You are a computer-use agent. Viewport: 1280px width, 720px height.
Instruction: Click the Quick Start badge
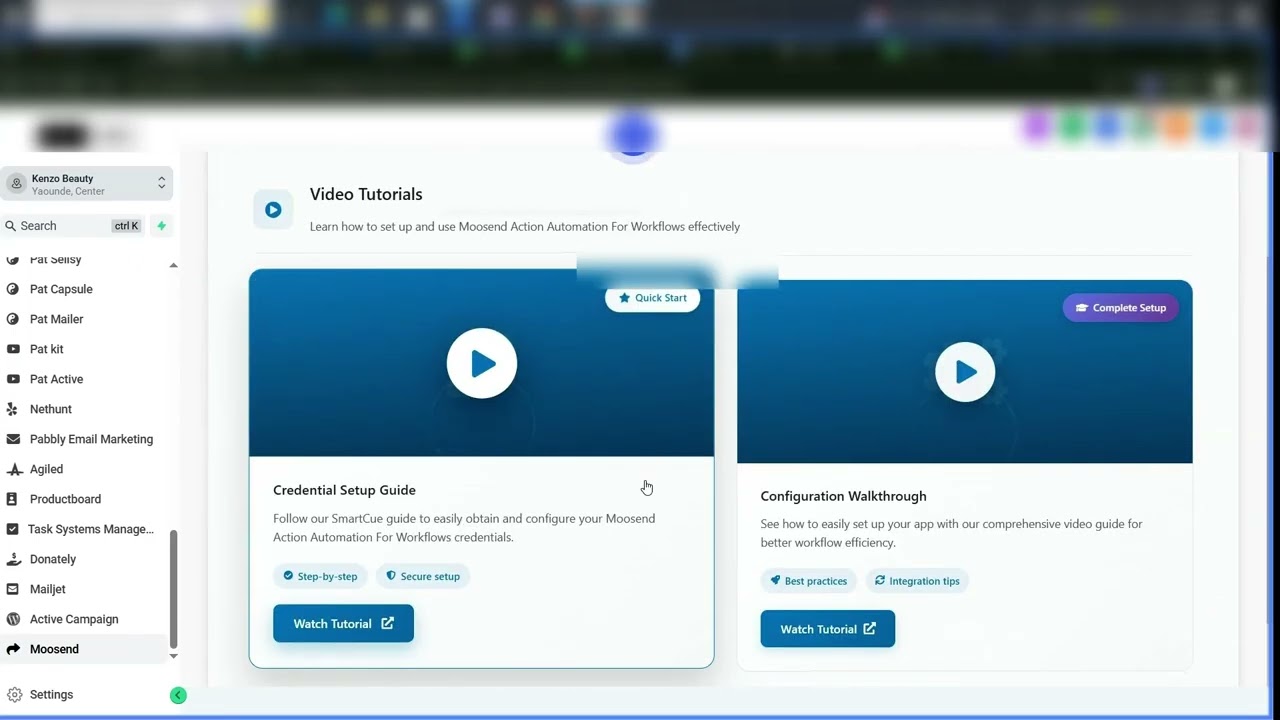click(x=652, y=298)
